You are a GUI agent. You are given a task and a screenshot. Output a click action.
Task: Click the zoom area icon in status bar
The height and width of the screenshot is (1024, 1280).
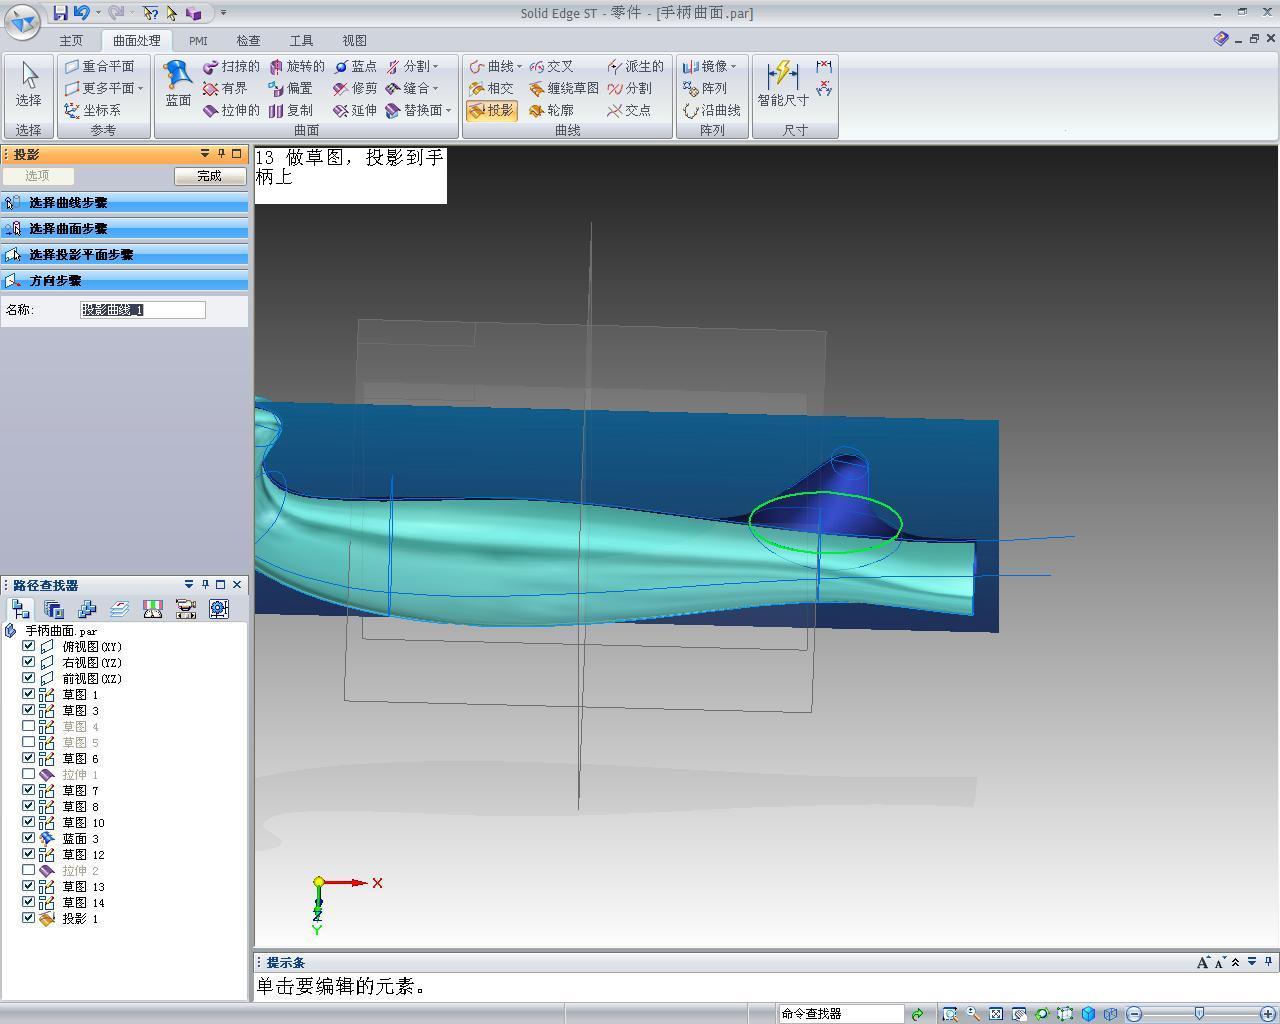(x=950, y=1014)
